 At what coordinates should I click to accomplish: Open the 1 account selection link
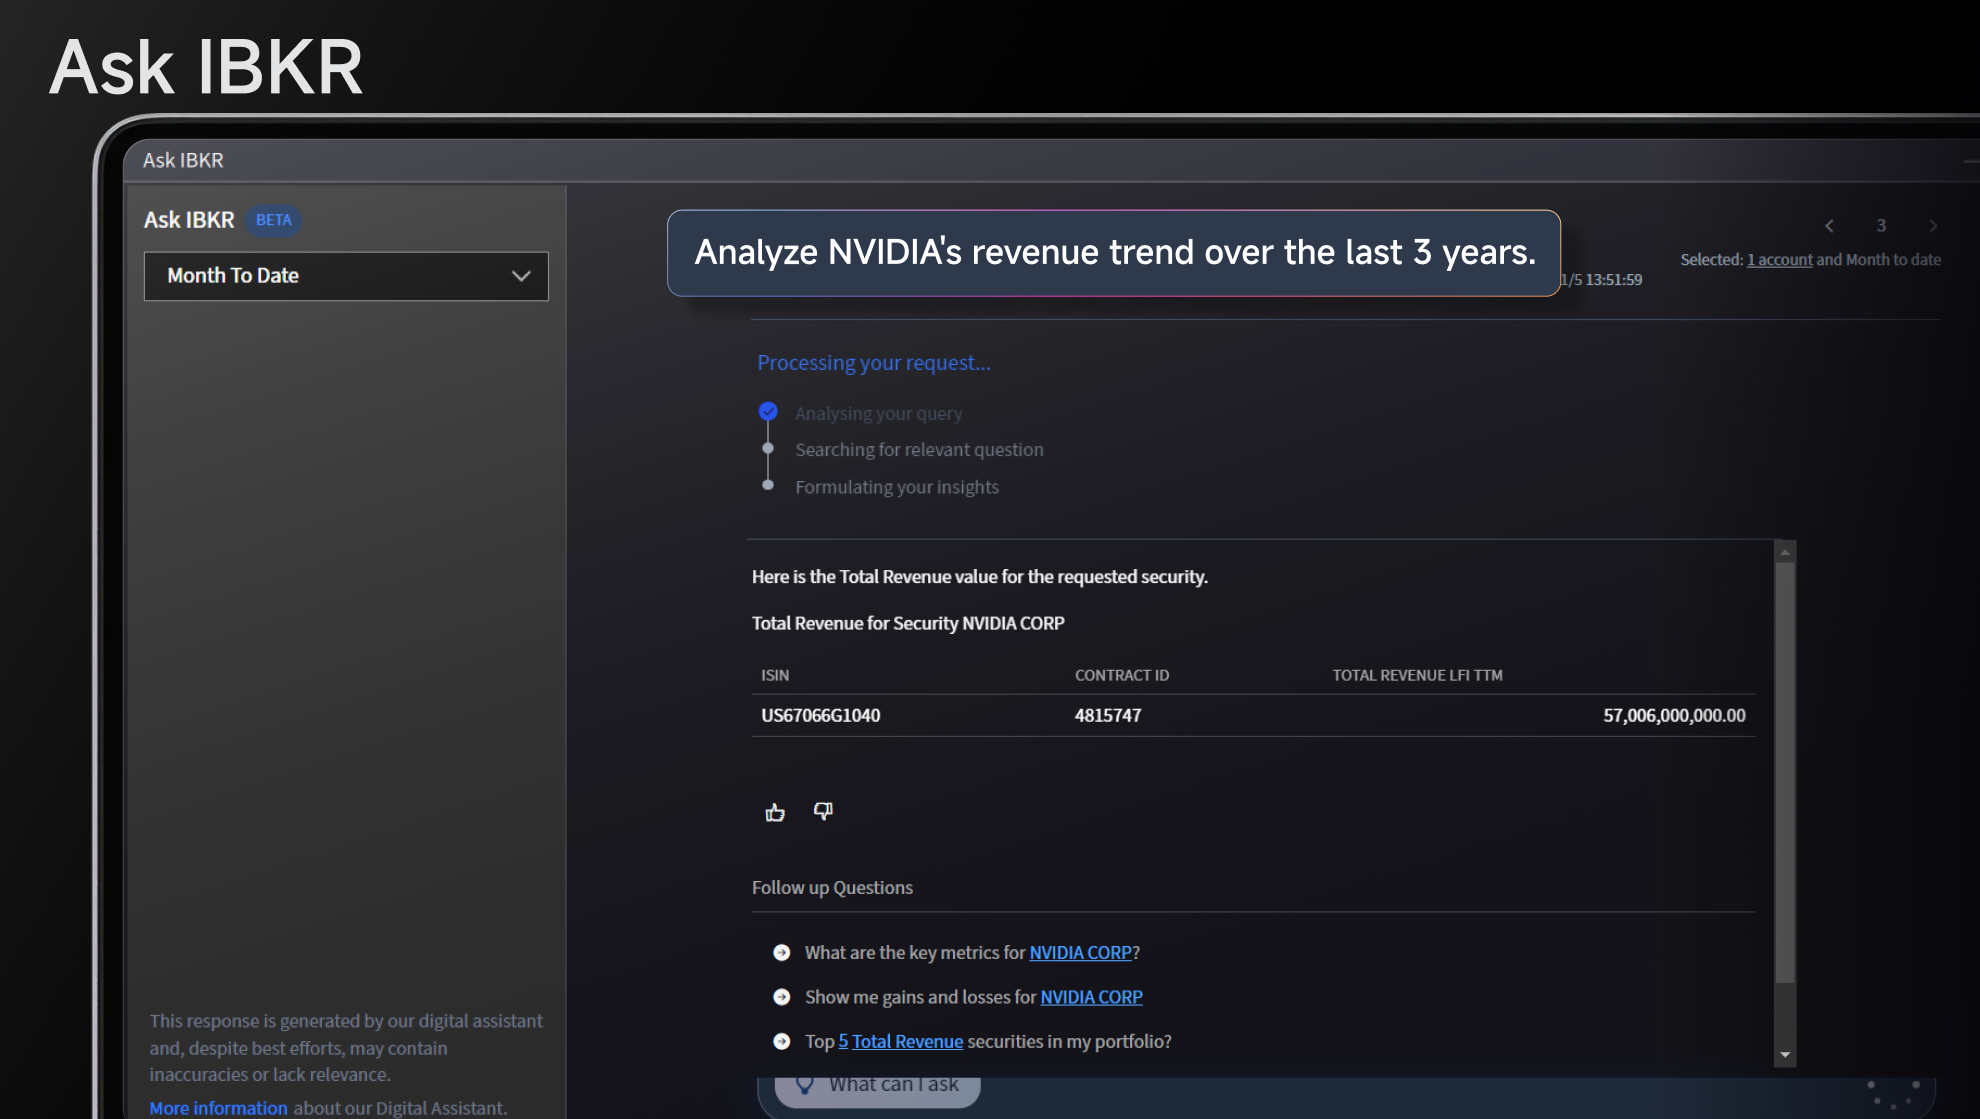pos(1780,260)
